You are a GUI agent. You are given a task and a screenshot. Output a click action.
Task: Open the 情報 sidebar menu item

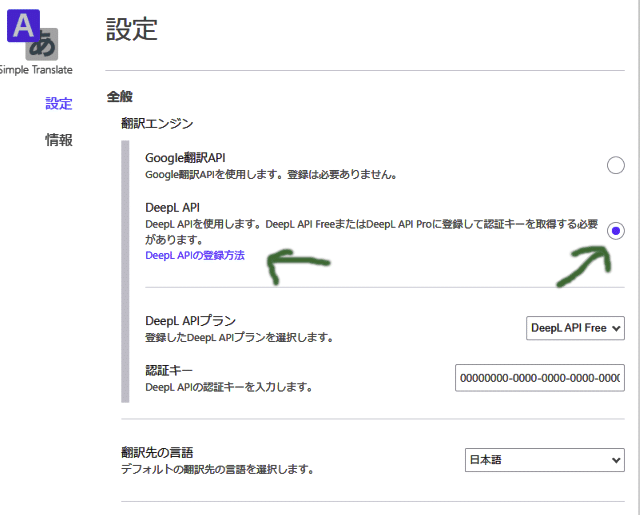[59, 140]
